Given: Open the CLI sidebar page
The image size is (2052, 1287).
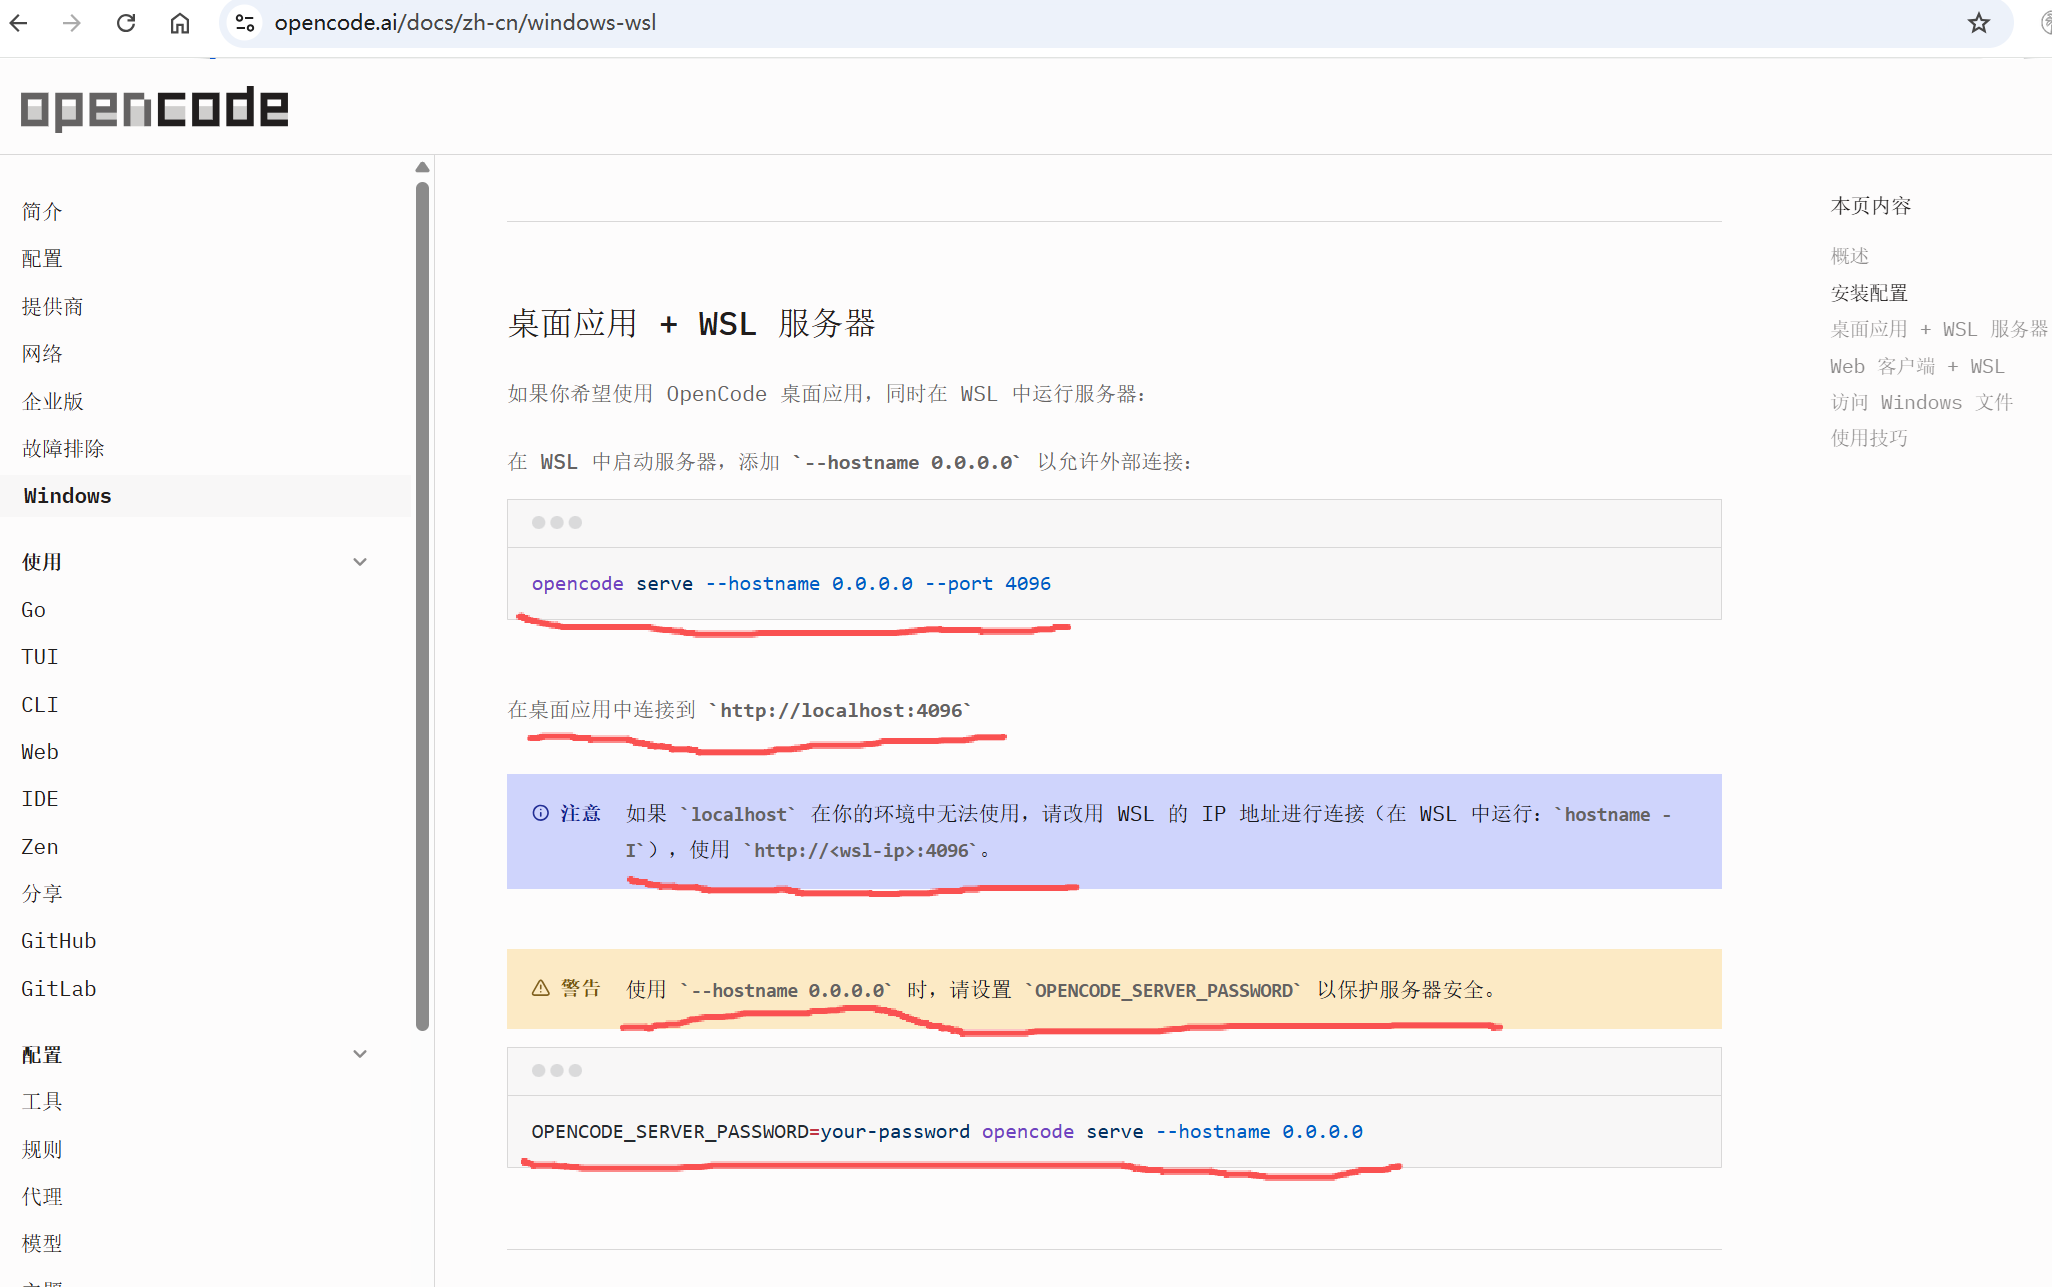Looking at the screenshot, I should point(39,705).
